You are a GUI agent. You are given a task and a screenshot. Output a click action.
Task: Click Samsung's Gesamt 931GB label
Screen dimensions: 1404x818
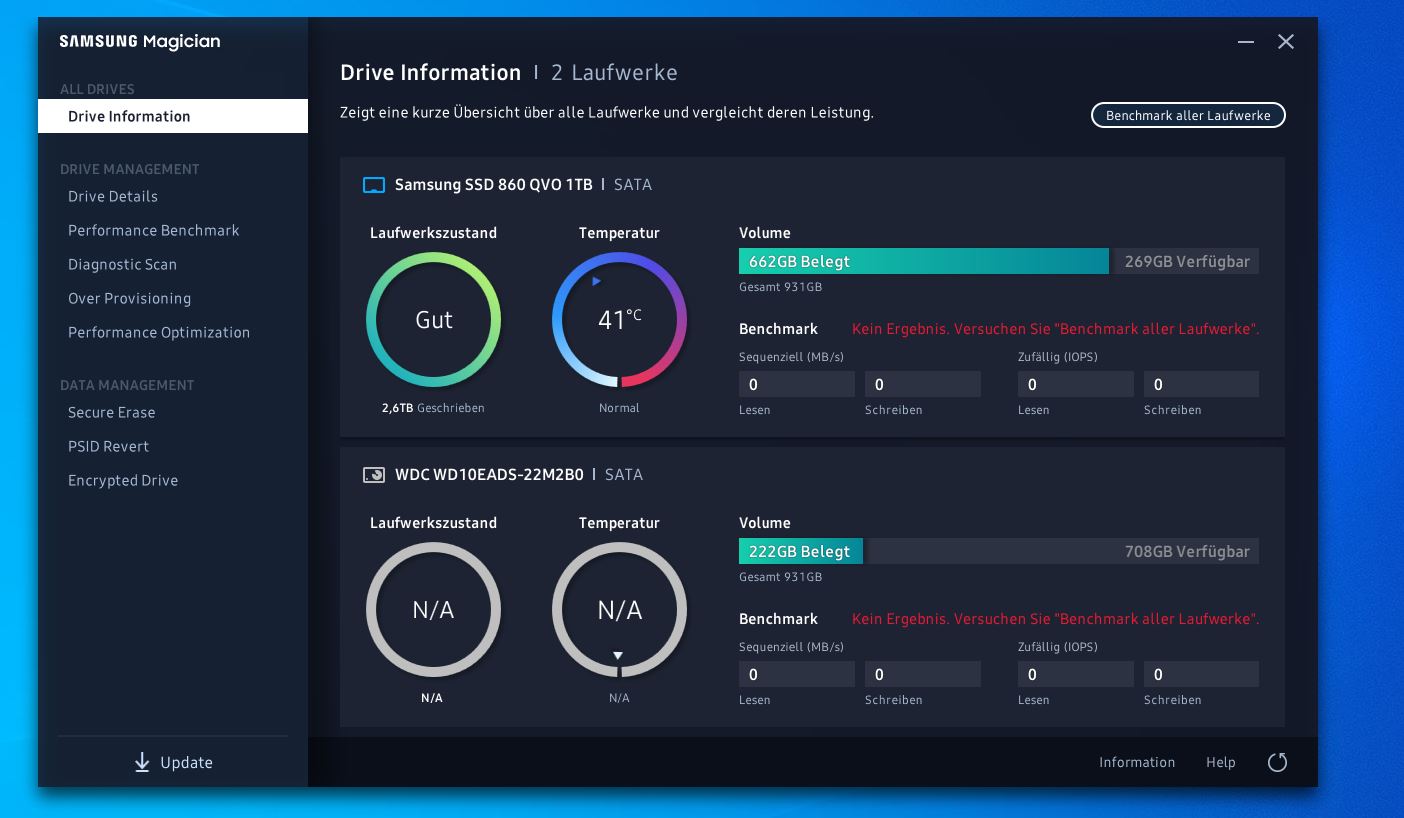[781, 288]
